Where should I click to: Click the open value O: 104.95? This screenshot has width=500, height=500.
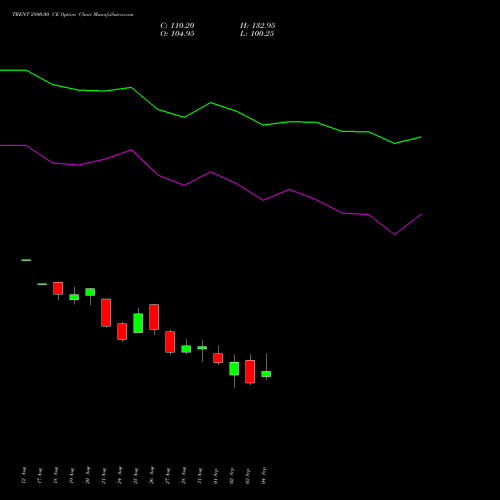177,34
